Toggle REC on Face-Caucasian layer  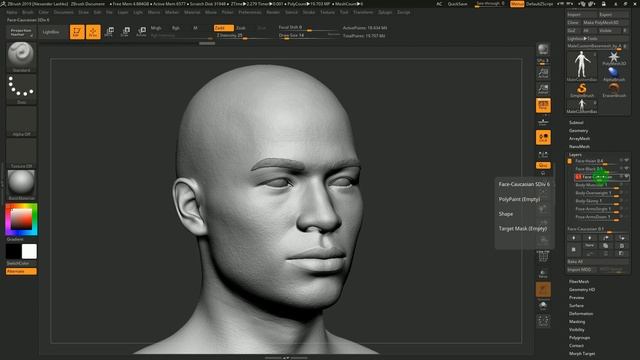click(x=578, y=177)
